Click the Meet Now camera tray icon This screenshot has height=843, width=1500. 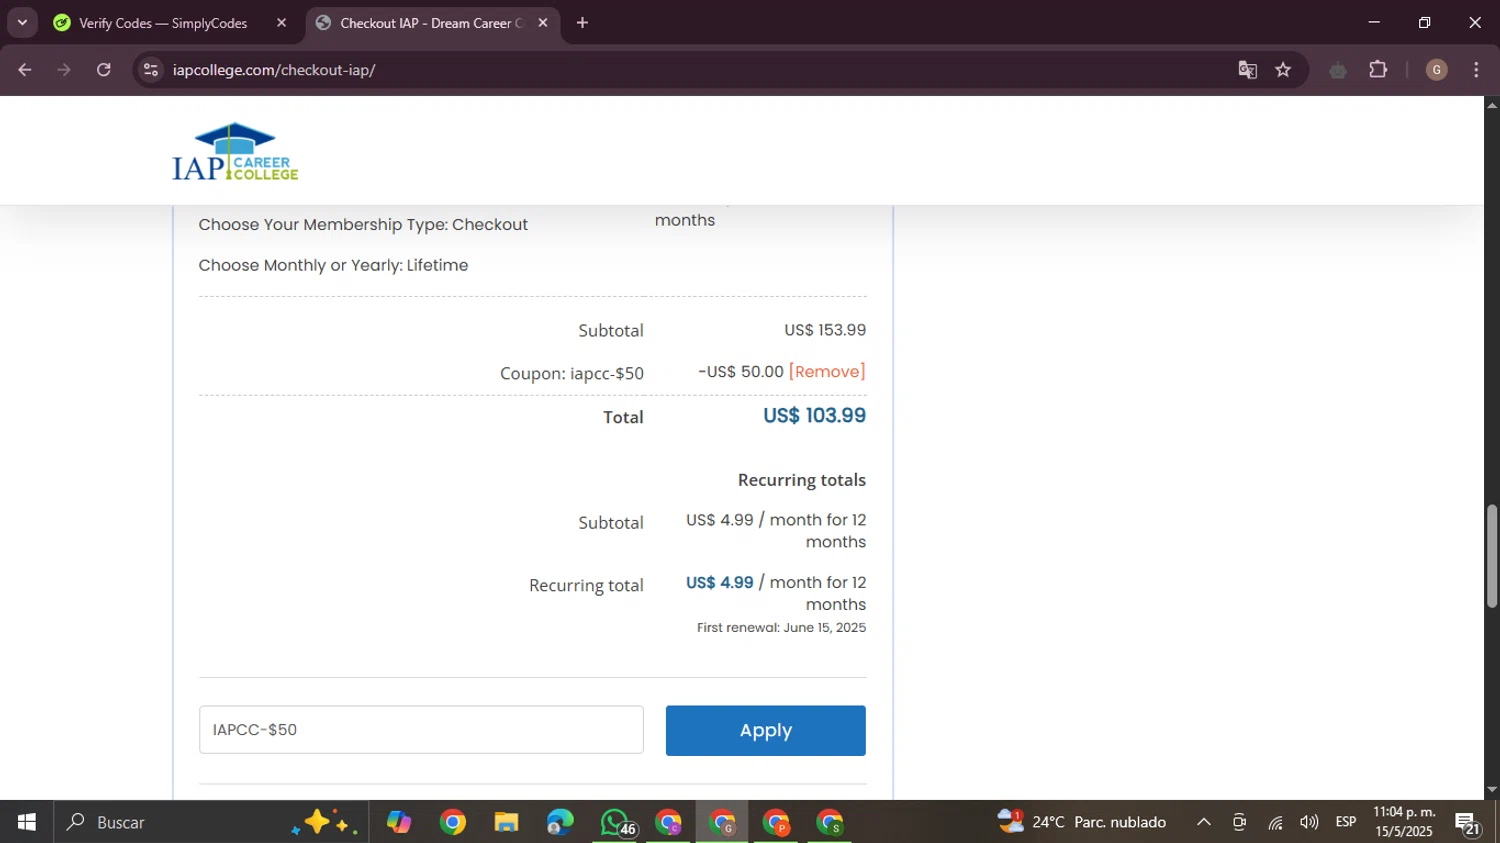pyautogui.click(x=1239, y=822)
